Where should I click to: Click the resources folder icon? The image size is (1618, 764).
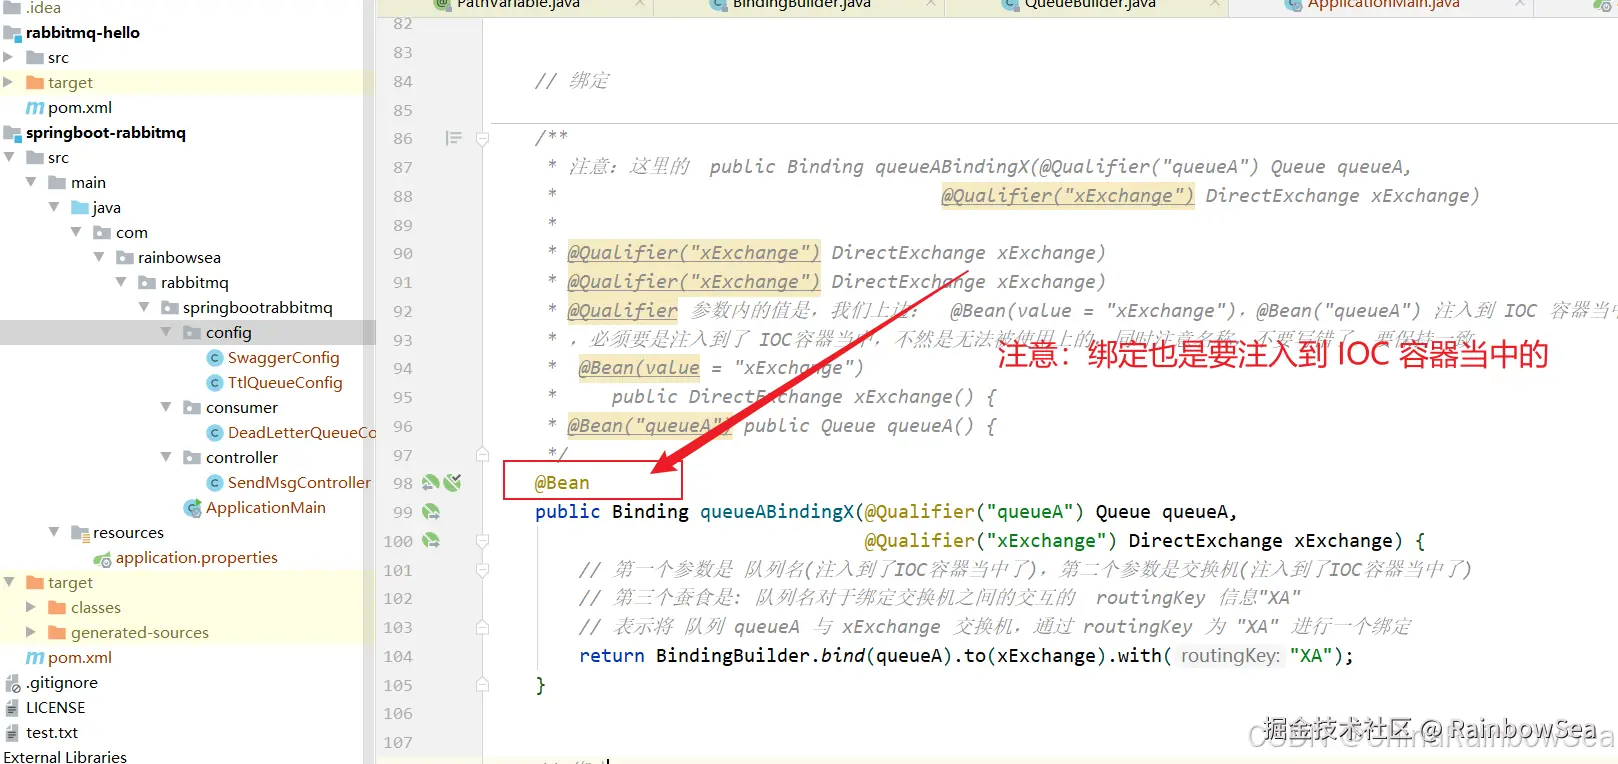(x=80, y=533)
